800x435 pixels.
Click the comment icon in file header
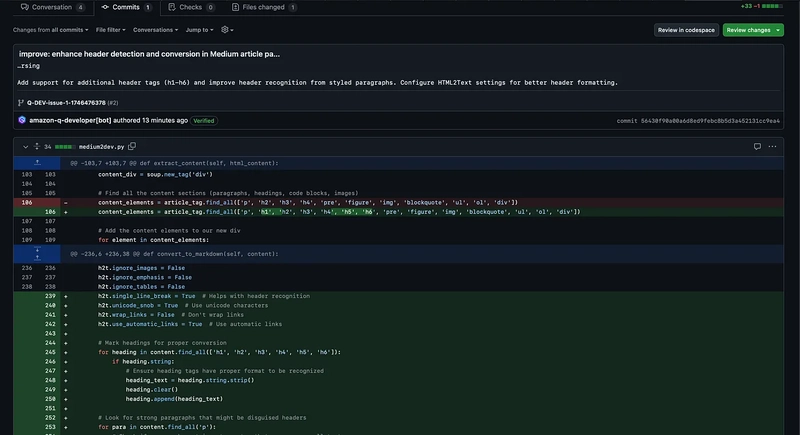click(x=757, y=146)
